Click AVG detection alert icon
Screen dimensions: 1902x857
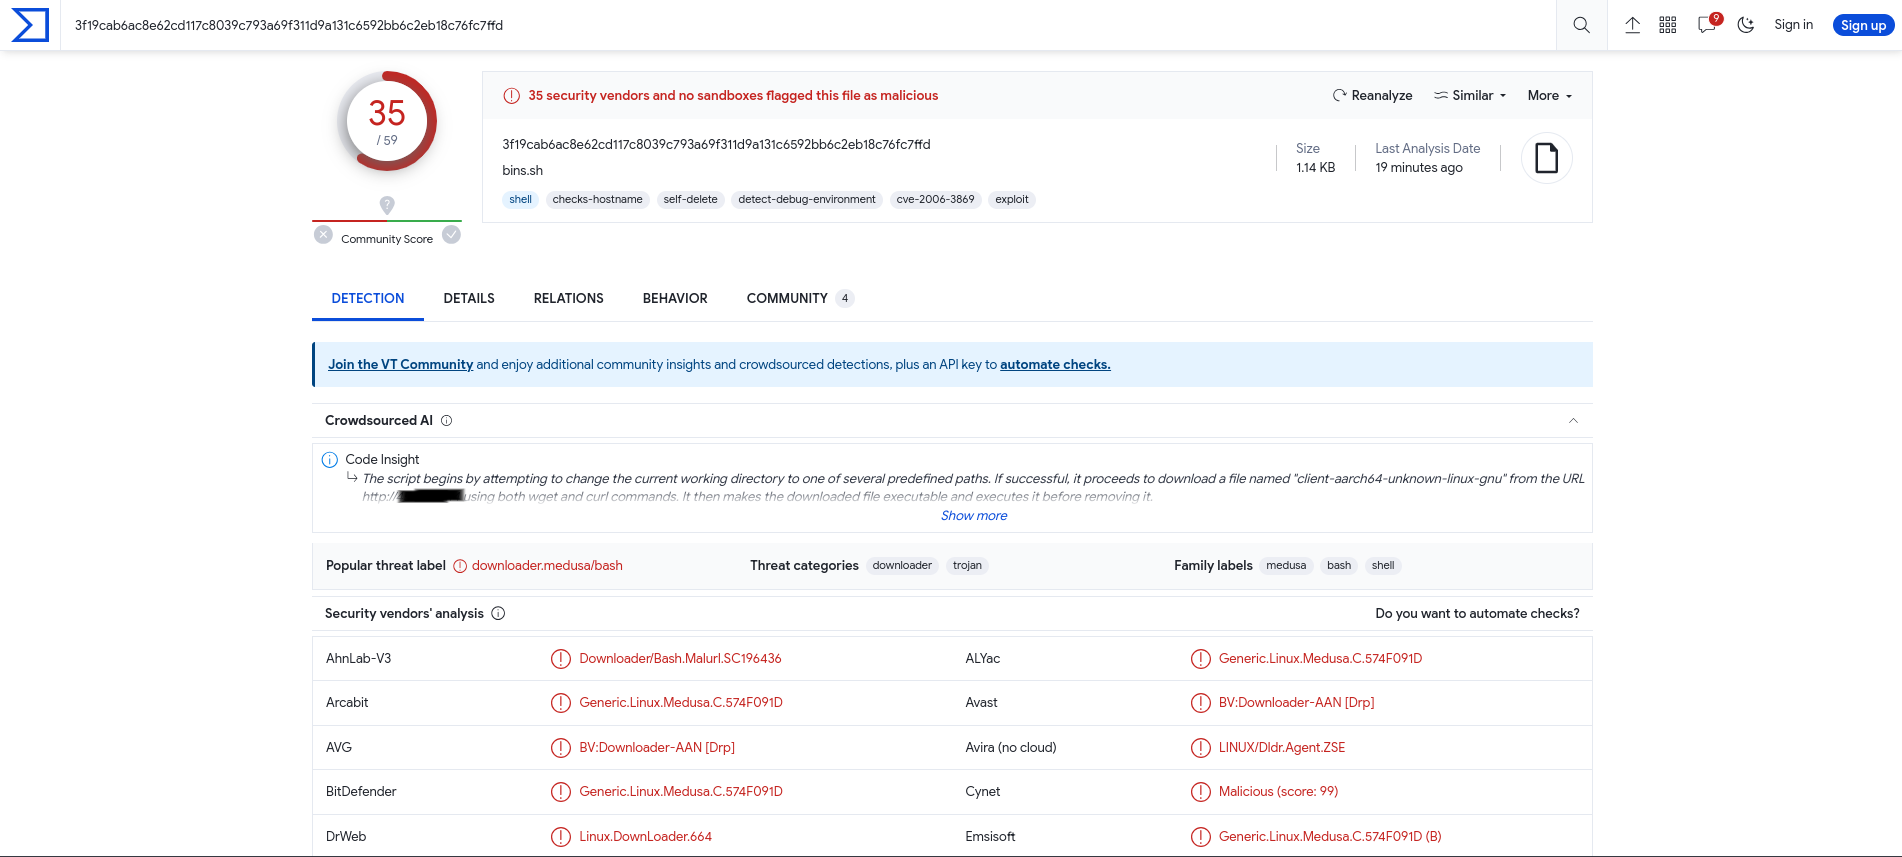561,748
